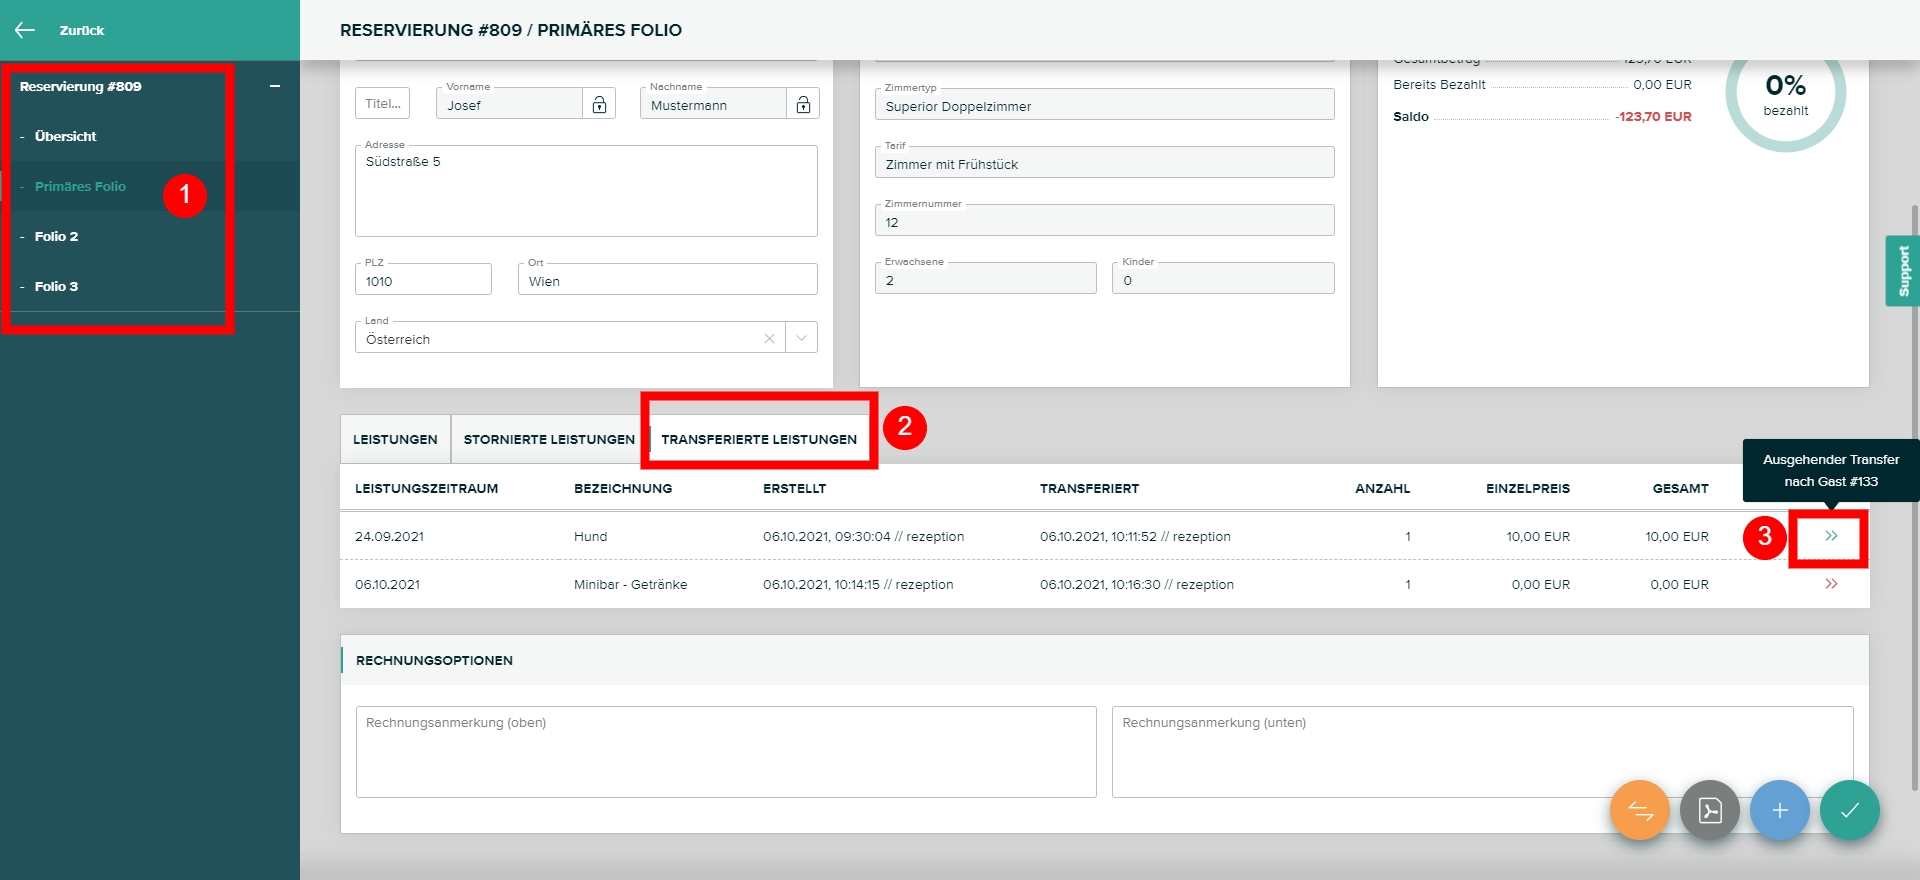Click transfer arrows for Hund row
Screen dimensions: 1920x880
point(1830,537)
